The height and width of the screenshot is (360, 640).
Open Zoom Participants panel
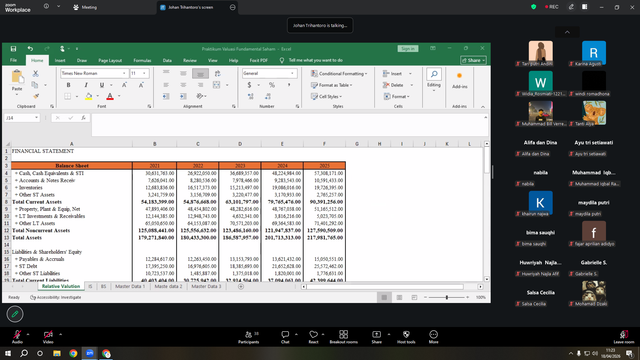coord(249,337)
